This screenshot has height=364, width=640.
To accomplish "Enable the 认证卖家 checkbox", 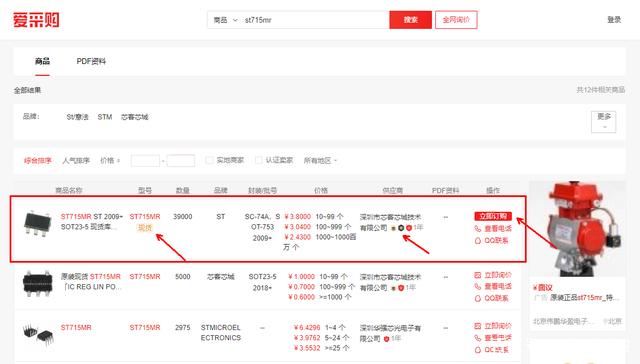I will (258, 160).
